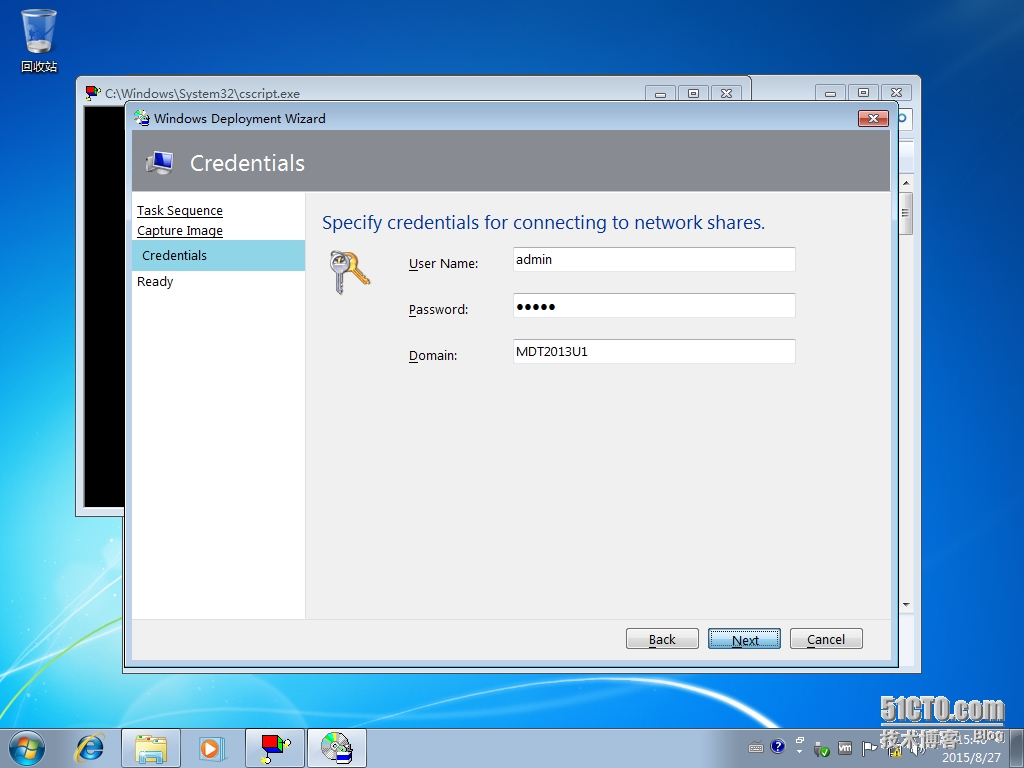
Task: Close the Windows Deployment Wizard dialog
Action: pos(873,118)
